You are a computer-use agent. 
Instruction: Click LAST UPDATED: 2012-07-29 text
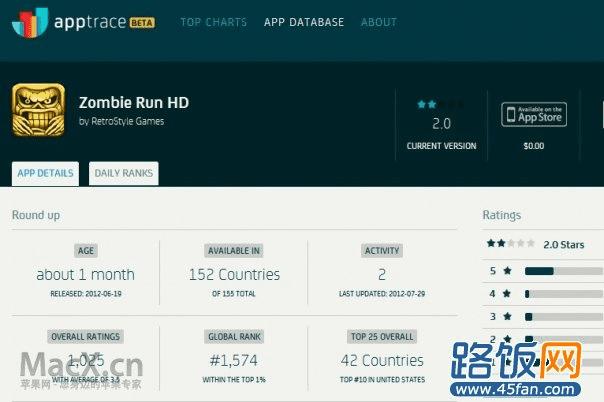(382, 294)
